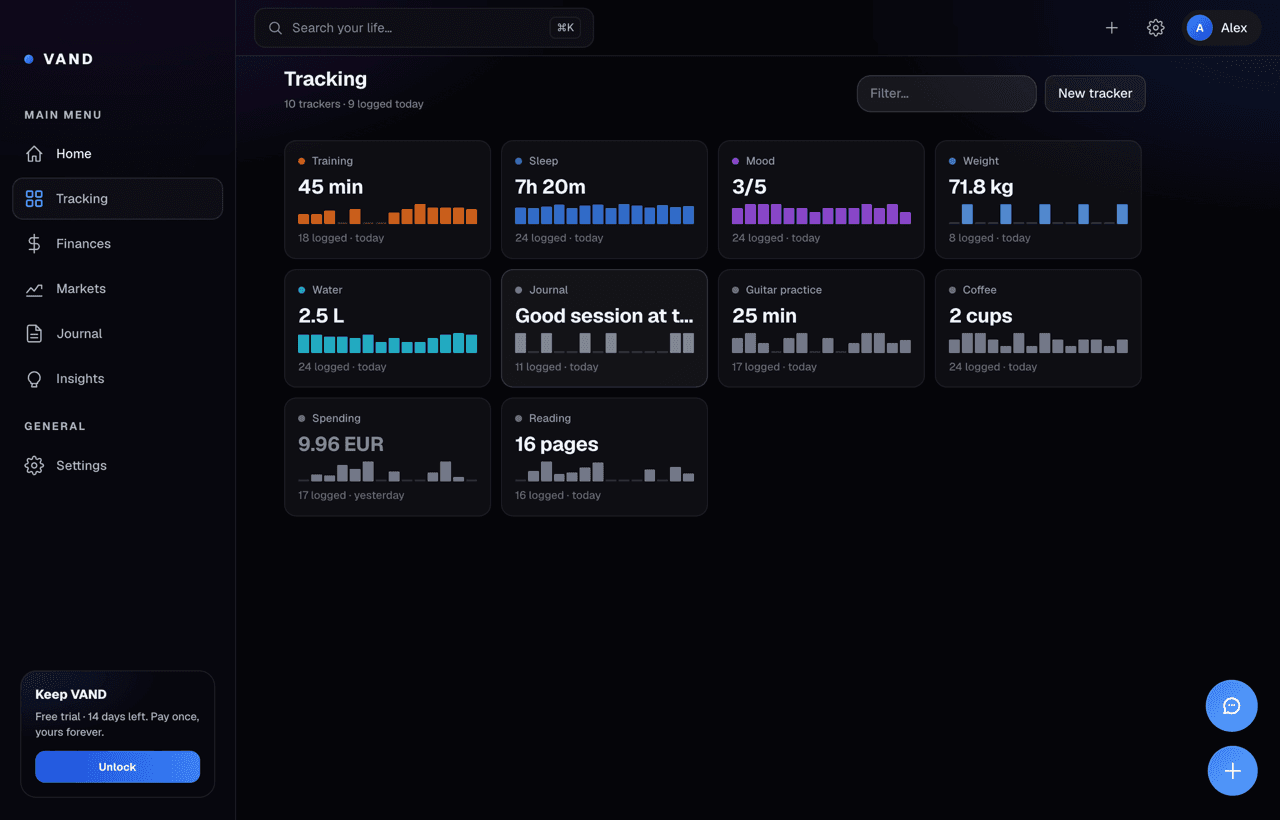Click the "10 trackers · 9 logged today" text
1280x820 pixels.
354,104
